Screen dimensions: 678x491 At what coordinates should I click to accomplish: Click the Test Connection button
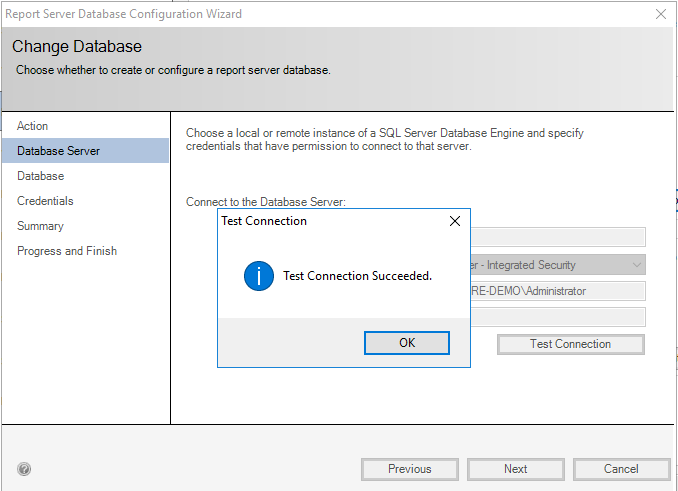click(x=570, y=344)
